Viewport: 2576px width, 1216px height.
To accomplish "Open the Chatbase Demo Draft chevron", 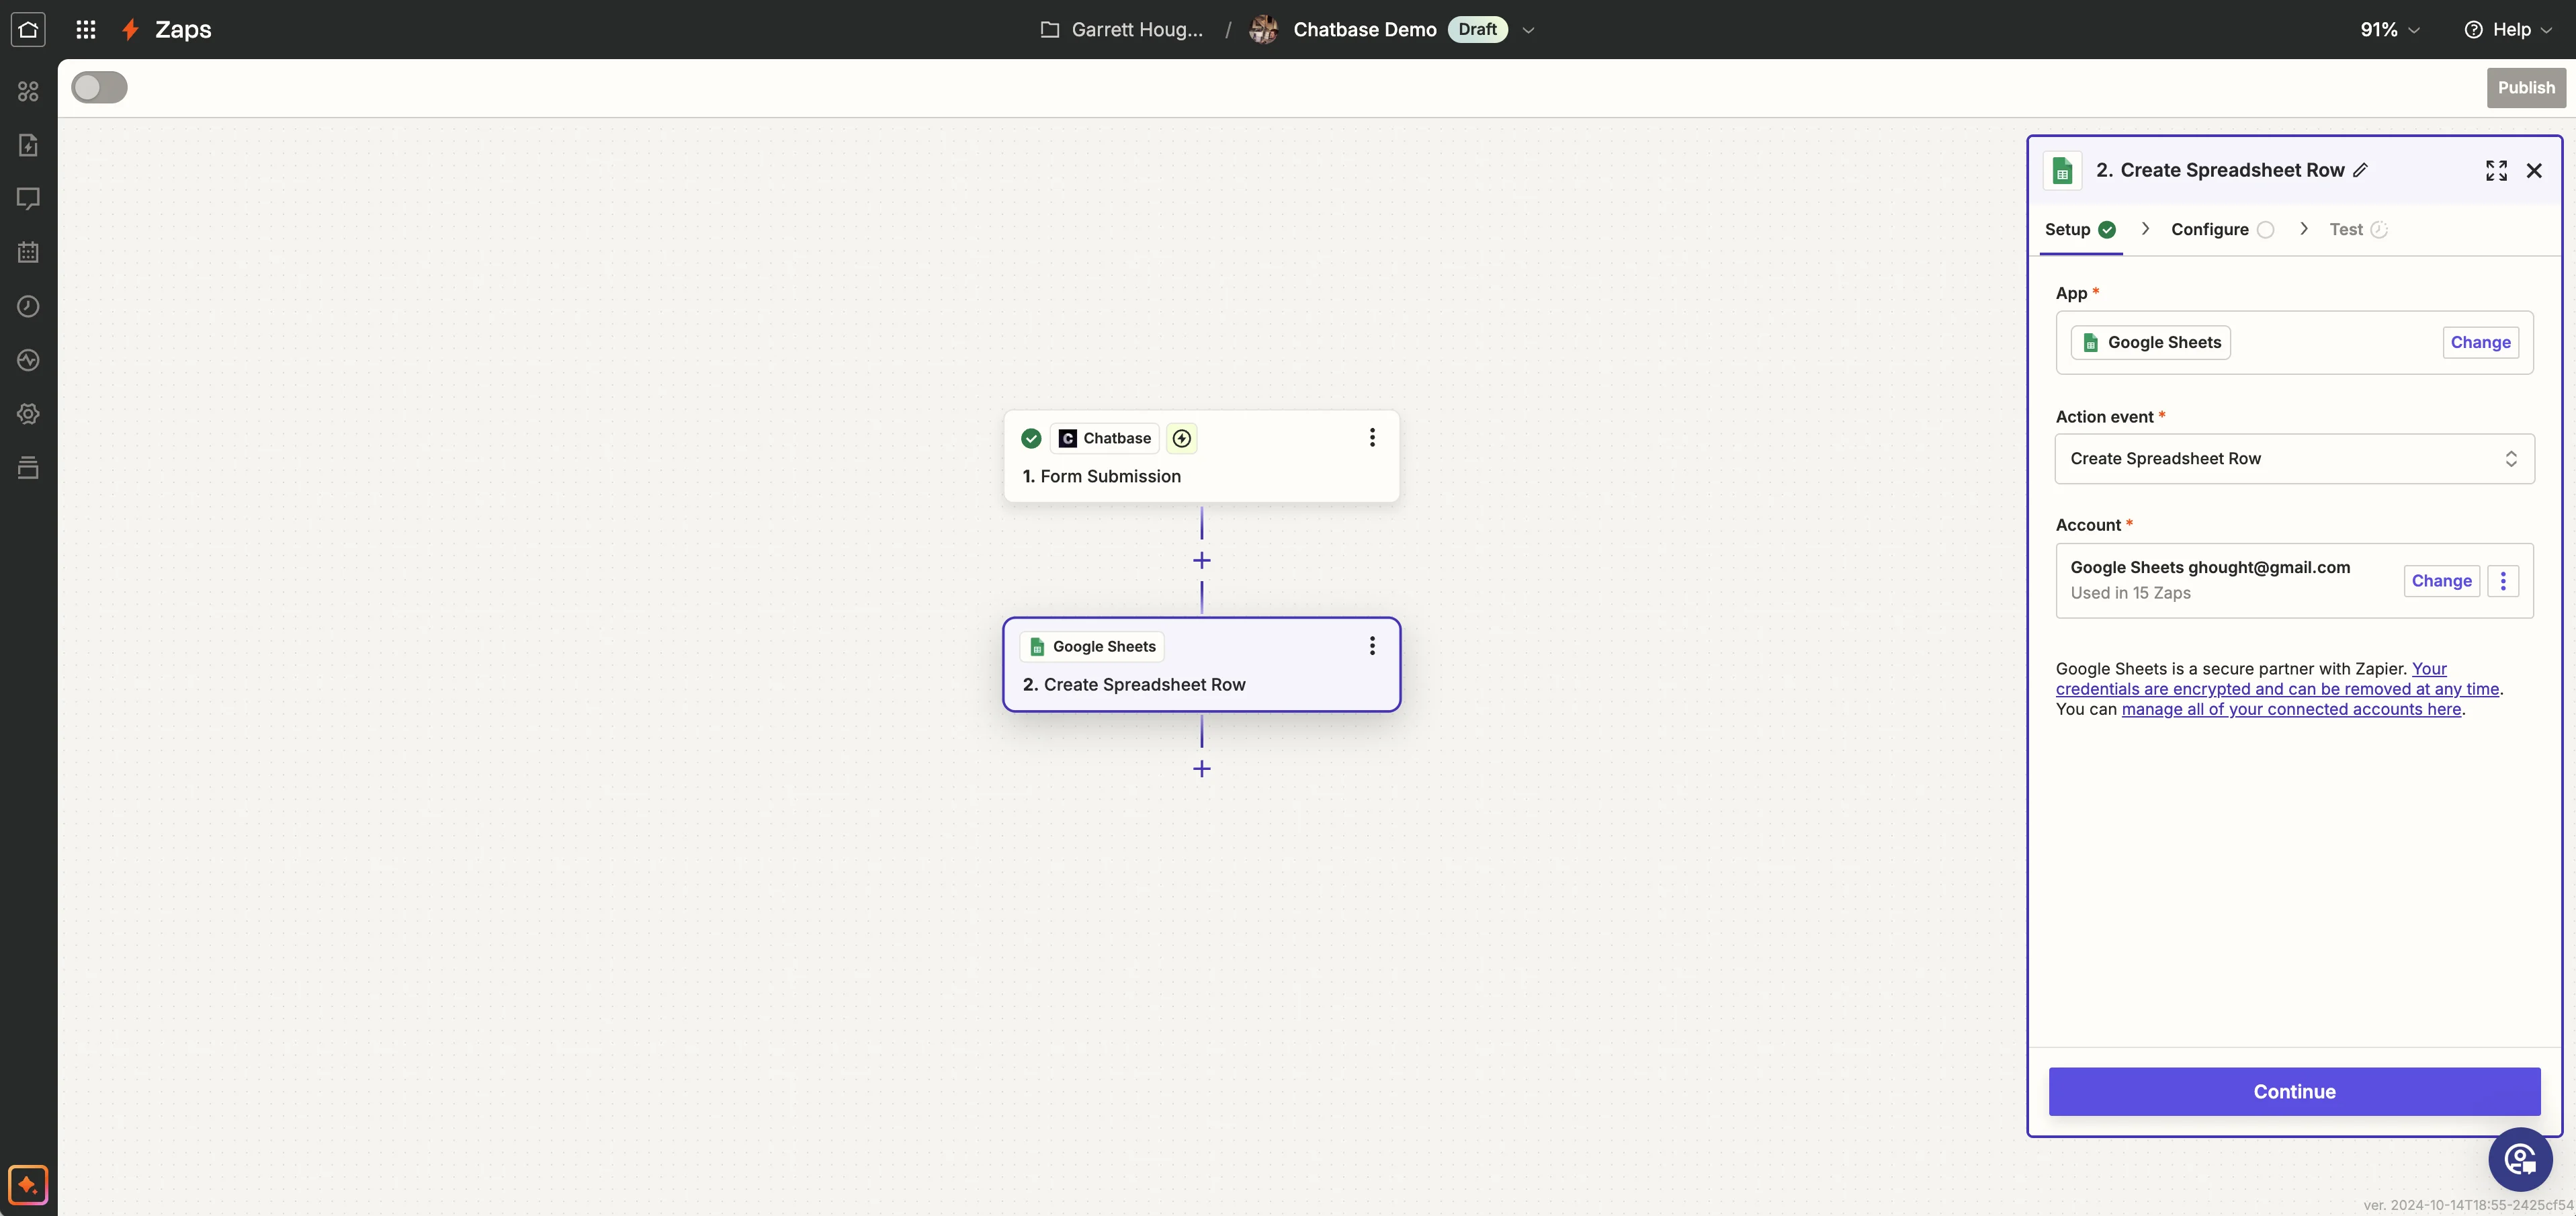I will (1528, 30).
